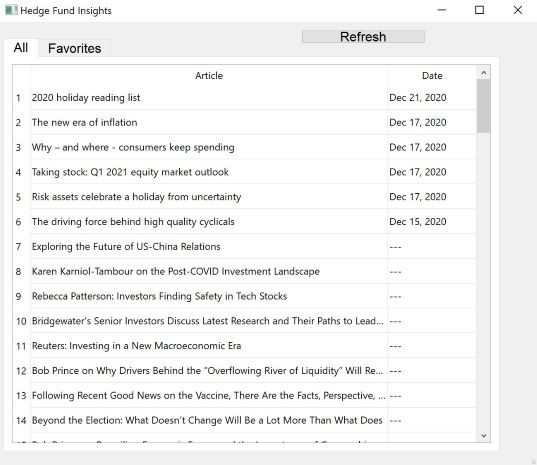Click row header number 6
This screenshot has height=465, width=537.
pyautogui.click(x=18, y=222)
